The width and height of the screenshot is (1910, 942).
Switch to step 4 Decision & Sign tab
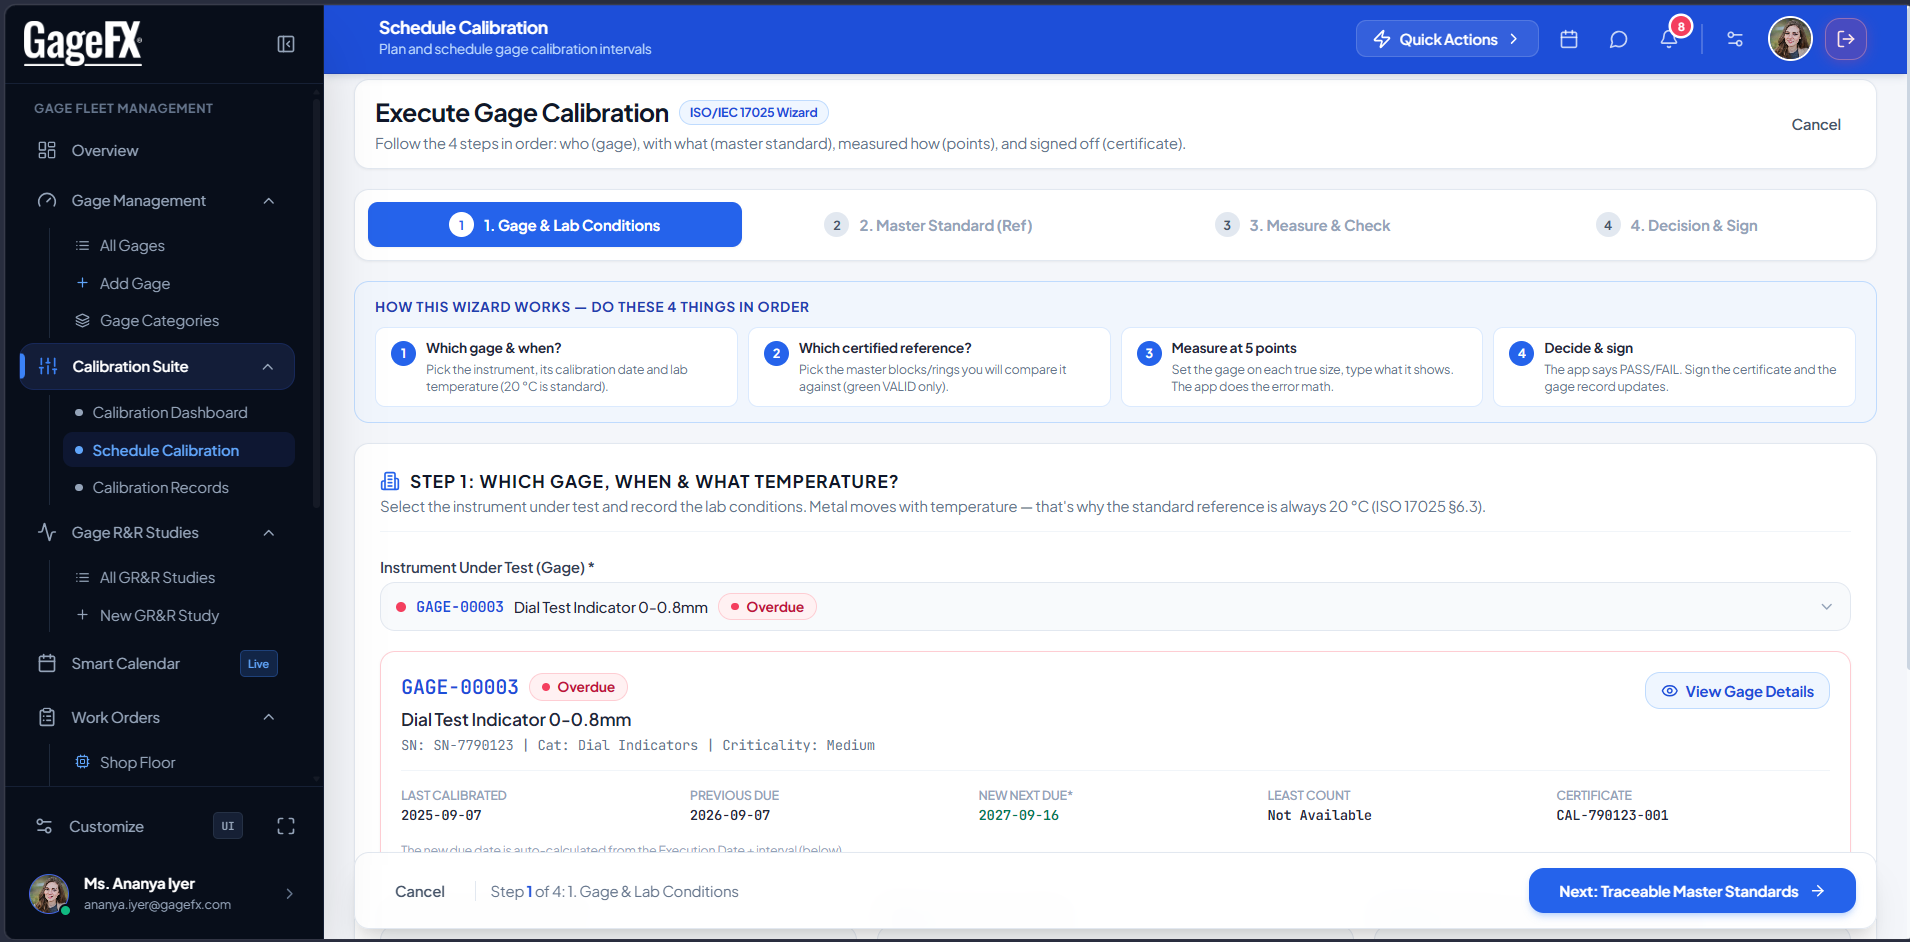1677,225
